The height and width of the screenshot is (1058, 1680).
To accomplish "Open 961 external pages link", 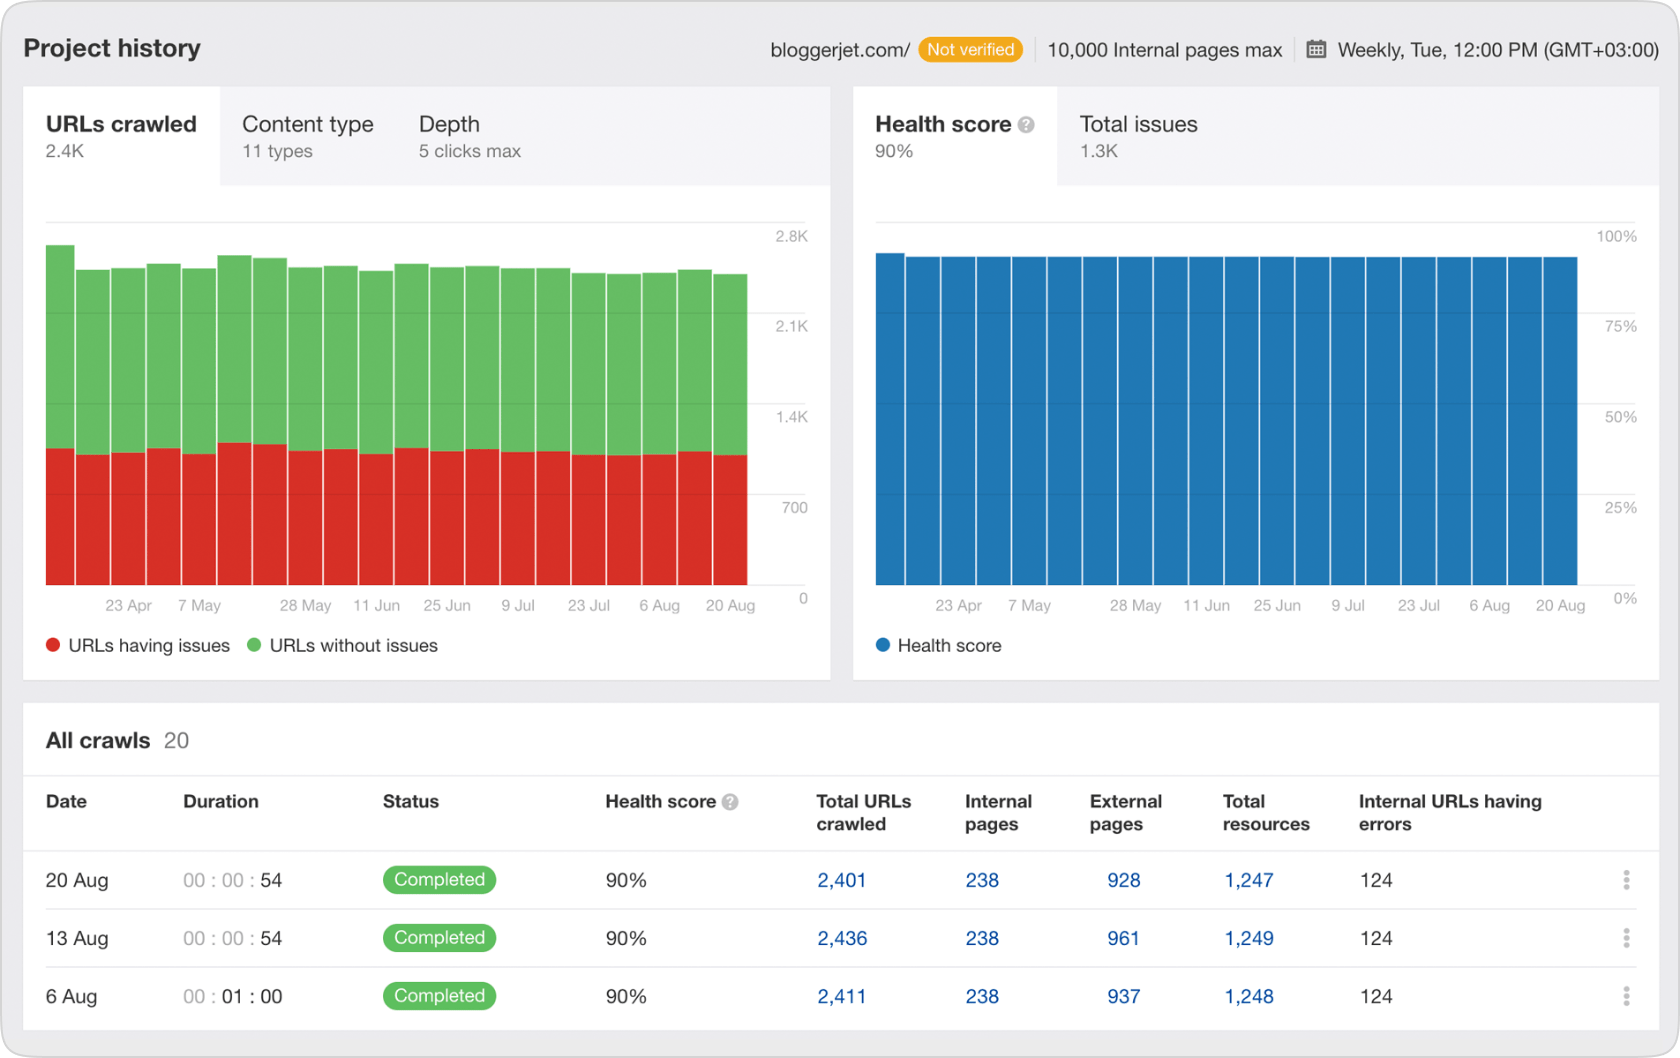I will tap(1123, 938).
